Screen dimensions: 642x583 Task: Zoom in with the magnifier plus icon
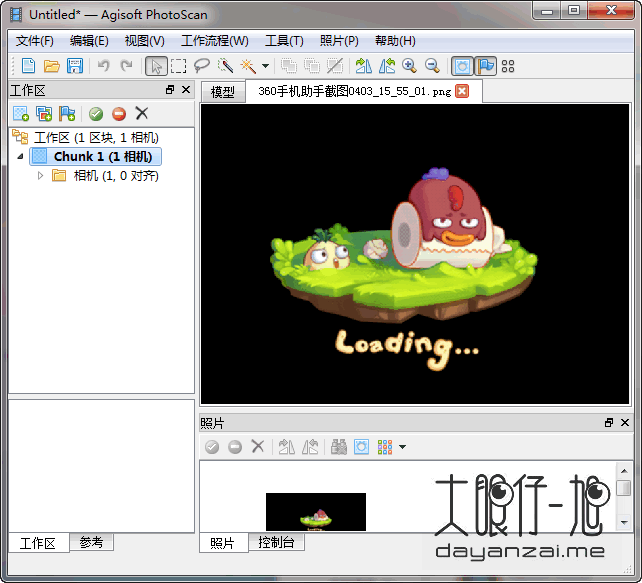tap(409, 66)
